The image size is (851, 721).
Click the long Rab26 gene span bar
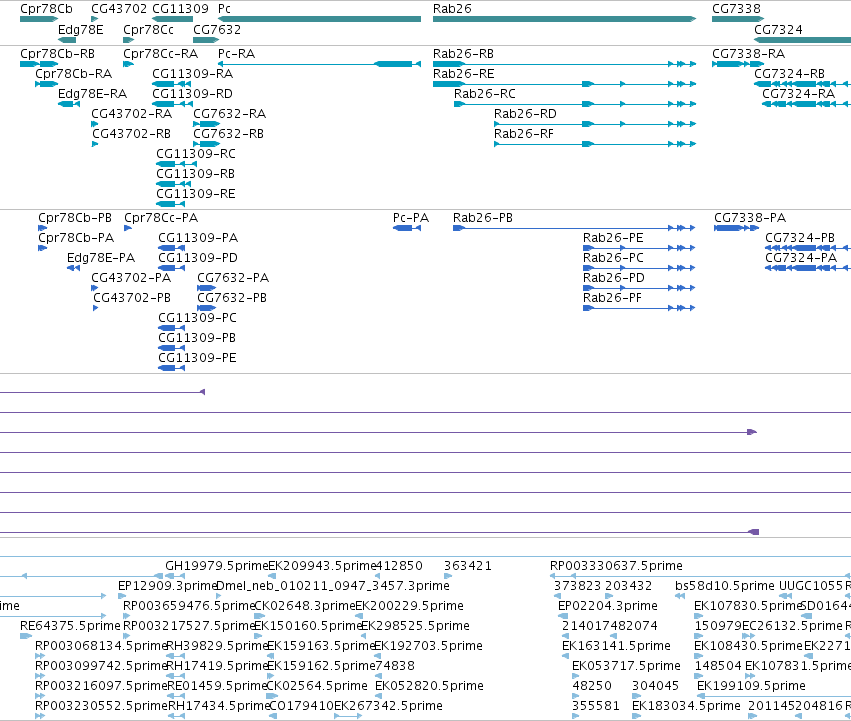[x=564, y=19]
